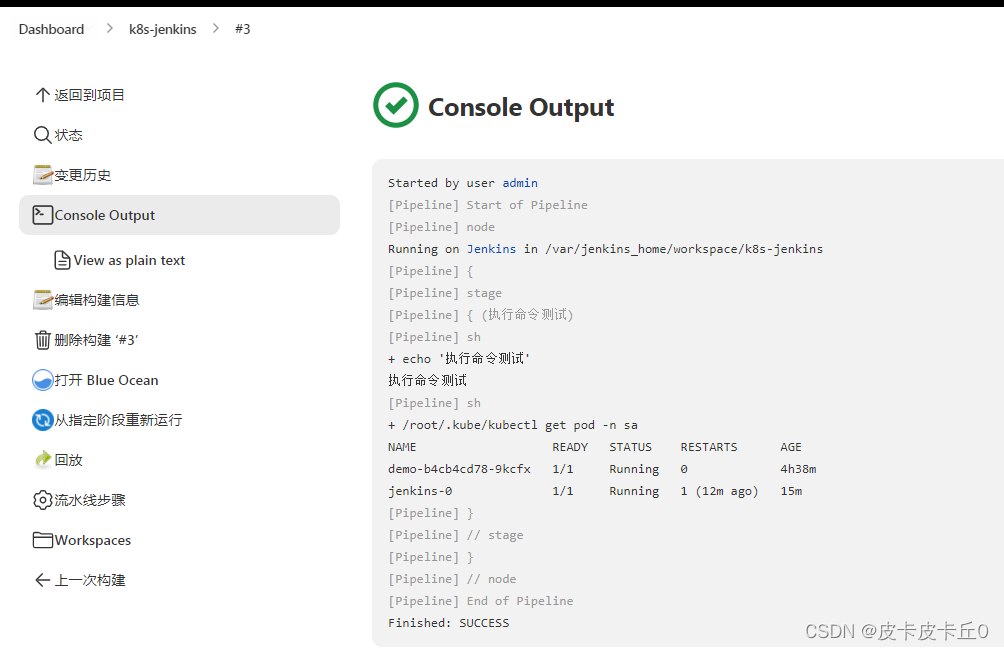Go to Dashboard in the breadcrumb

(x=51, y=29)
